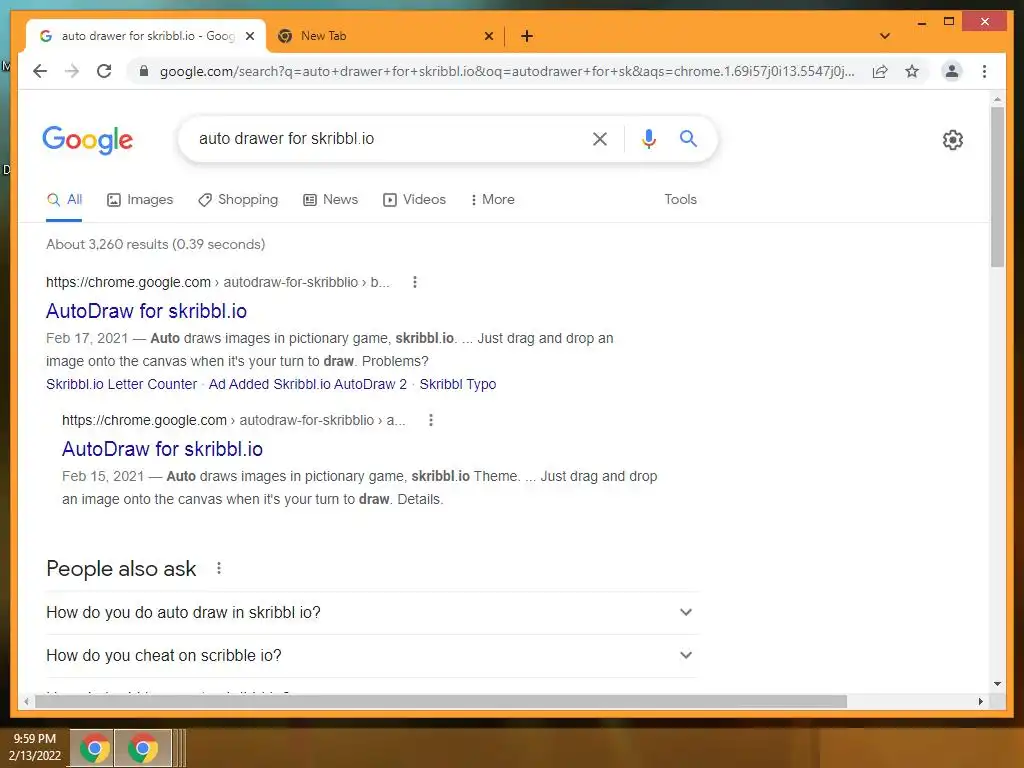Image resolution: width=1024 pixels, height=768 pixels.
Task: Open the 'Skribbl Typo' sitelink
Action: point(458,384)
